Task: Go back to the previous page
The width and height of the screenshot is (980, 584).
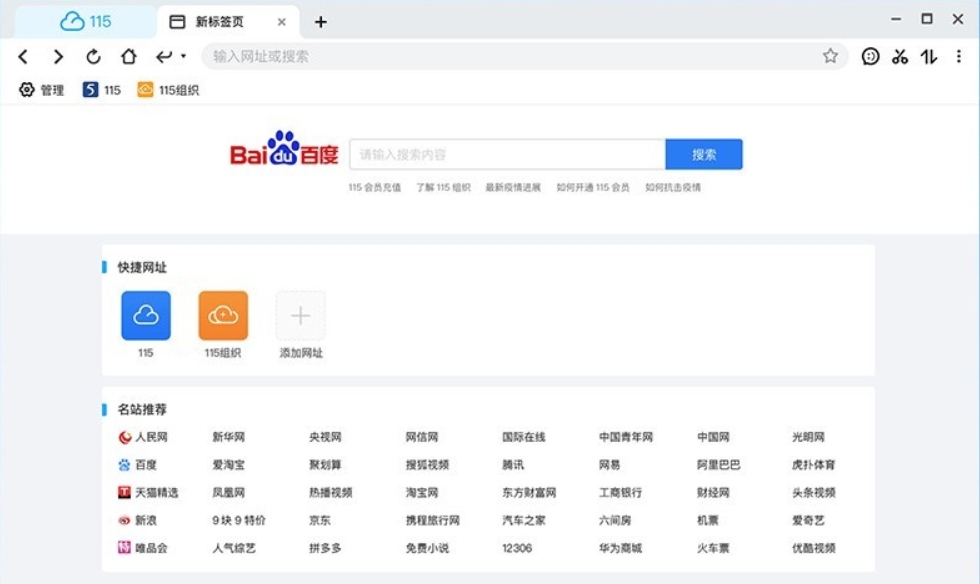Action: [x=23, y=57]
